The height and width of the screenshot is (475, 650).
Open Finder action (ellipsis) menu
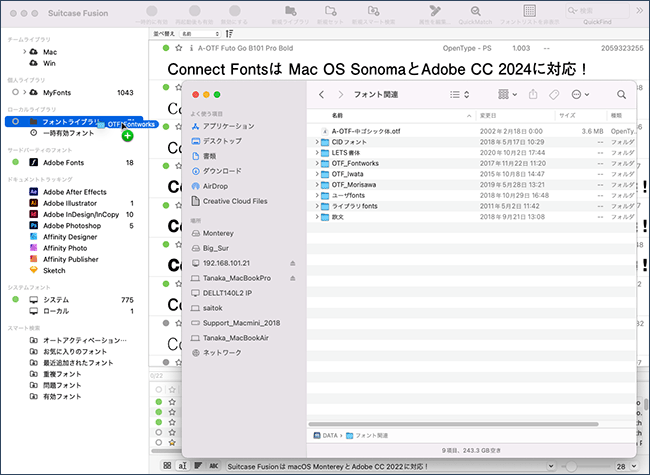click(580, 95)
